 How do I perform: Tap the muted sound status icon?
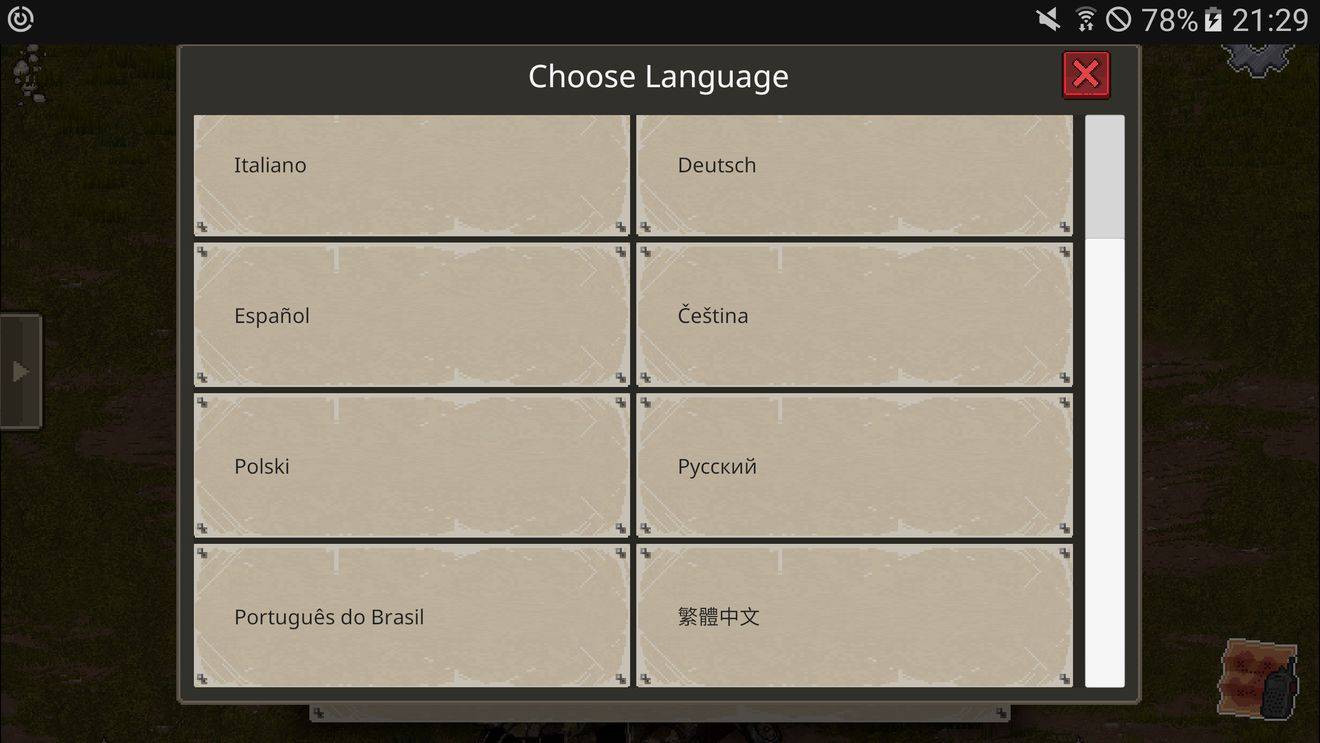point(1048,19)
